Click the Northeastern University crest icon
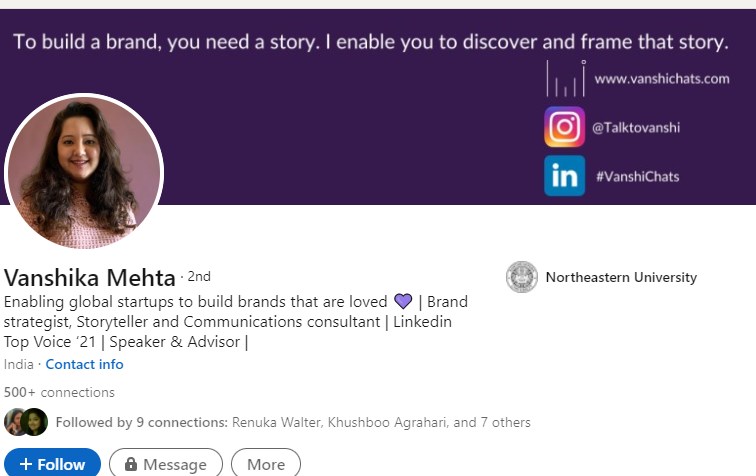 [522, 277]
